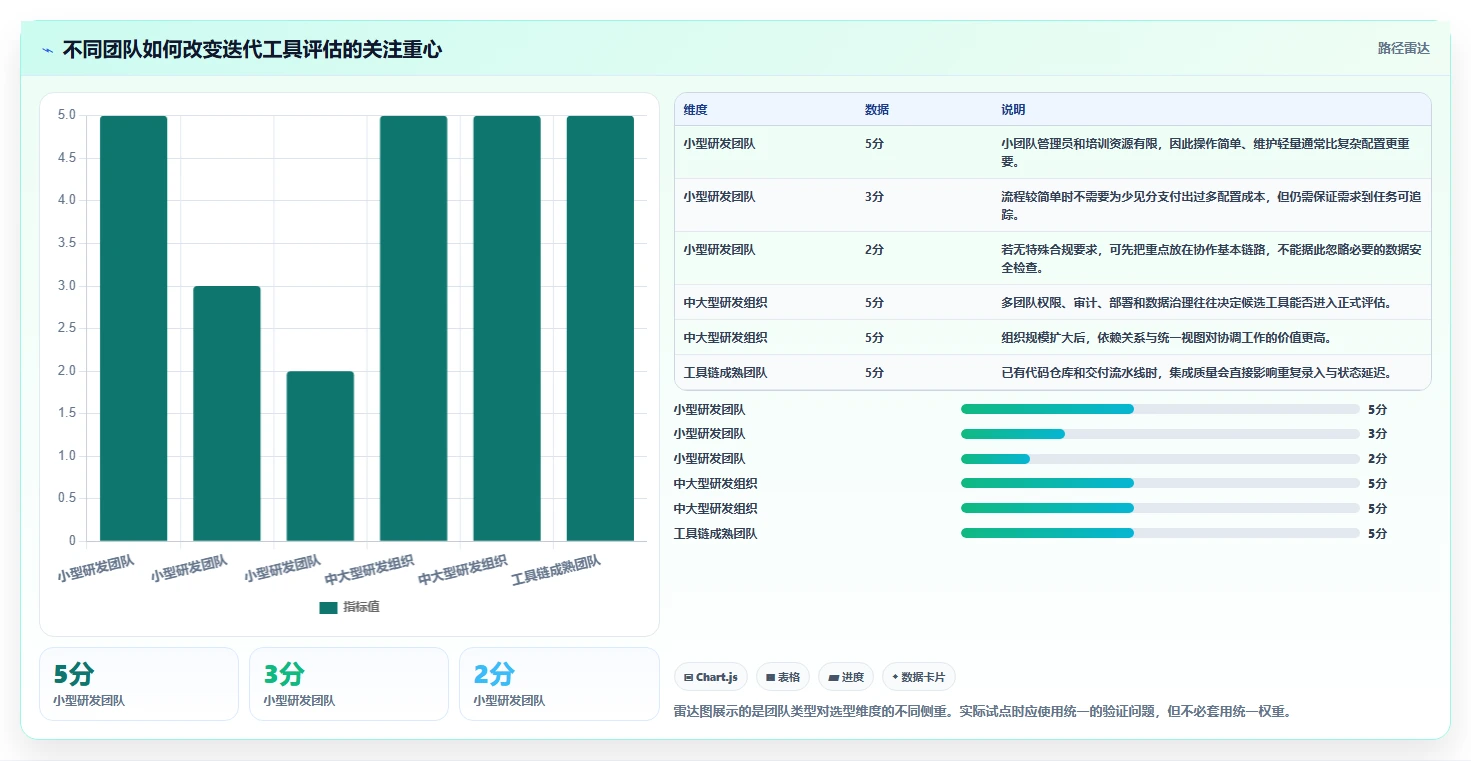1471x761 pixels.
Task: Click the footer note starting 雷达图展示的是
Action: pyautogui.click(x=984, y=712)
